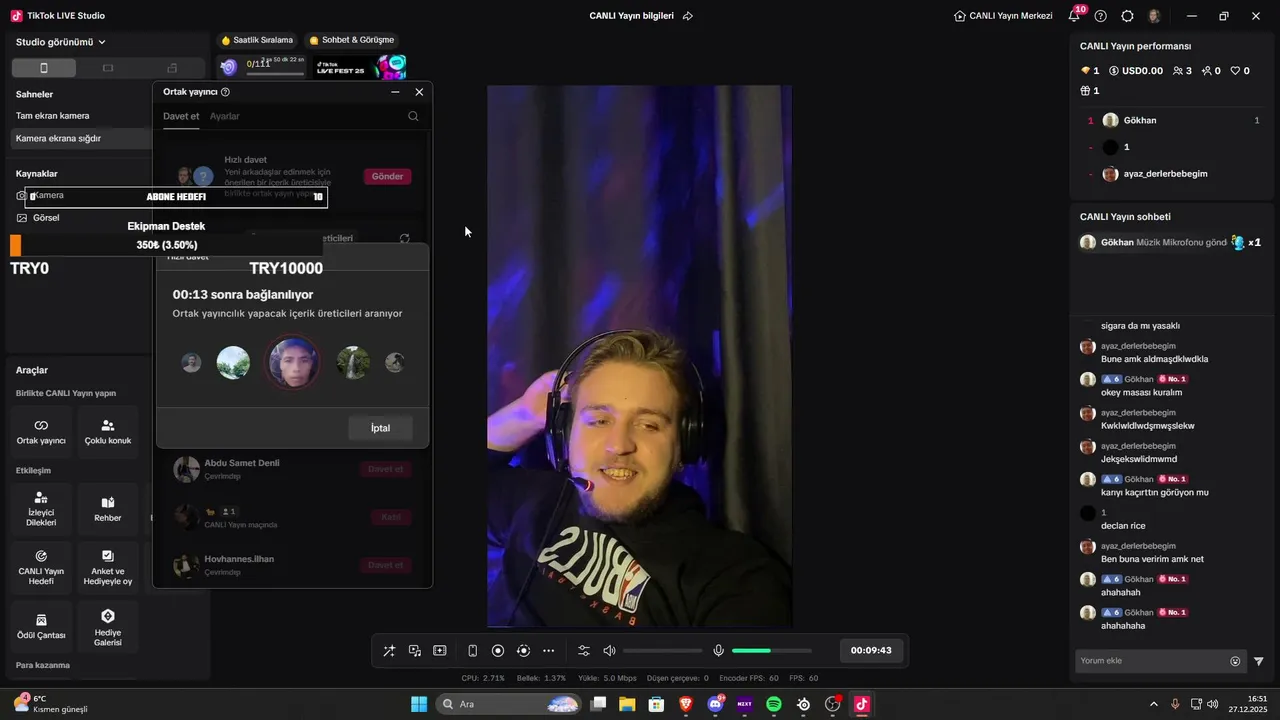Click the 0/111 goal target widget
Screen dimensions: 1280x720
(260, 66)
